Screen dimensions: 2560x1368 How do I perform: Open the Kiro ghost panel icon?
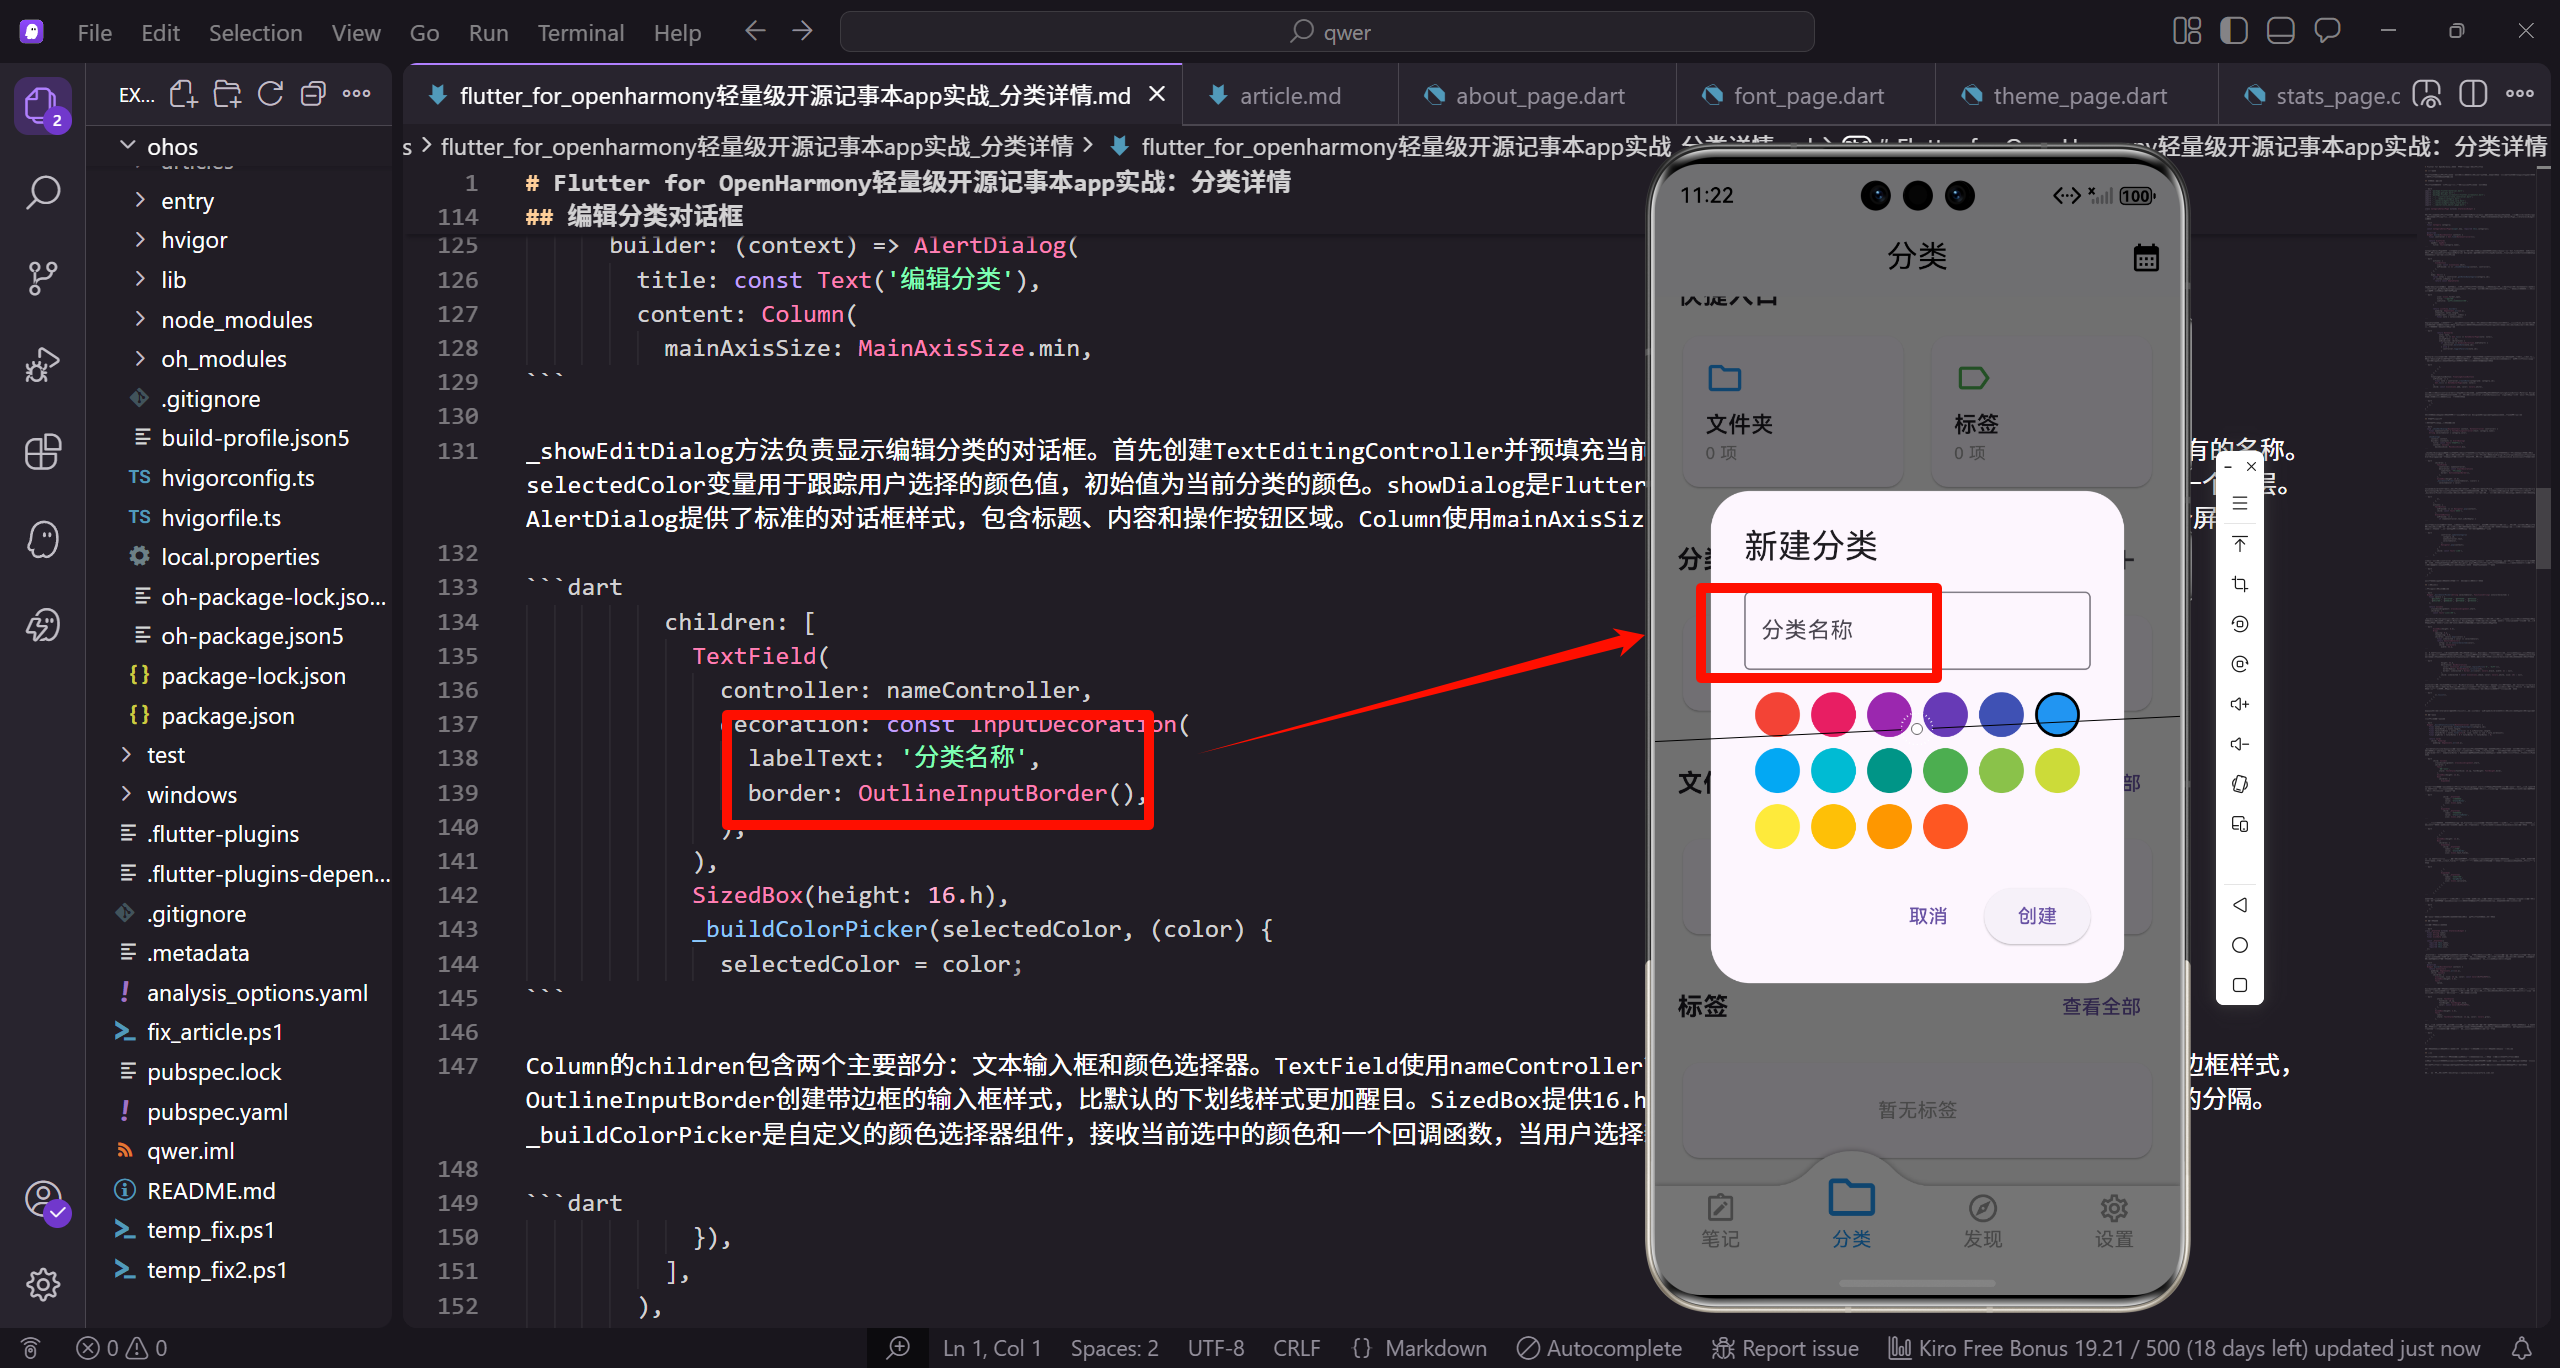point(42,539)
